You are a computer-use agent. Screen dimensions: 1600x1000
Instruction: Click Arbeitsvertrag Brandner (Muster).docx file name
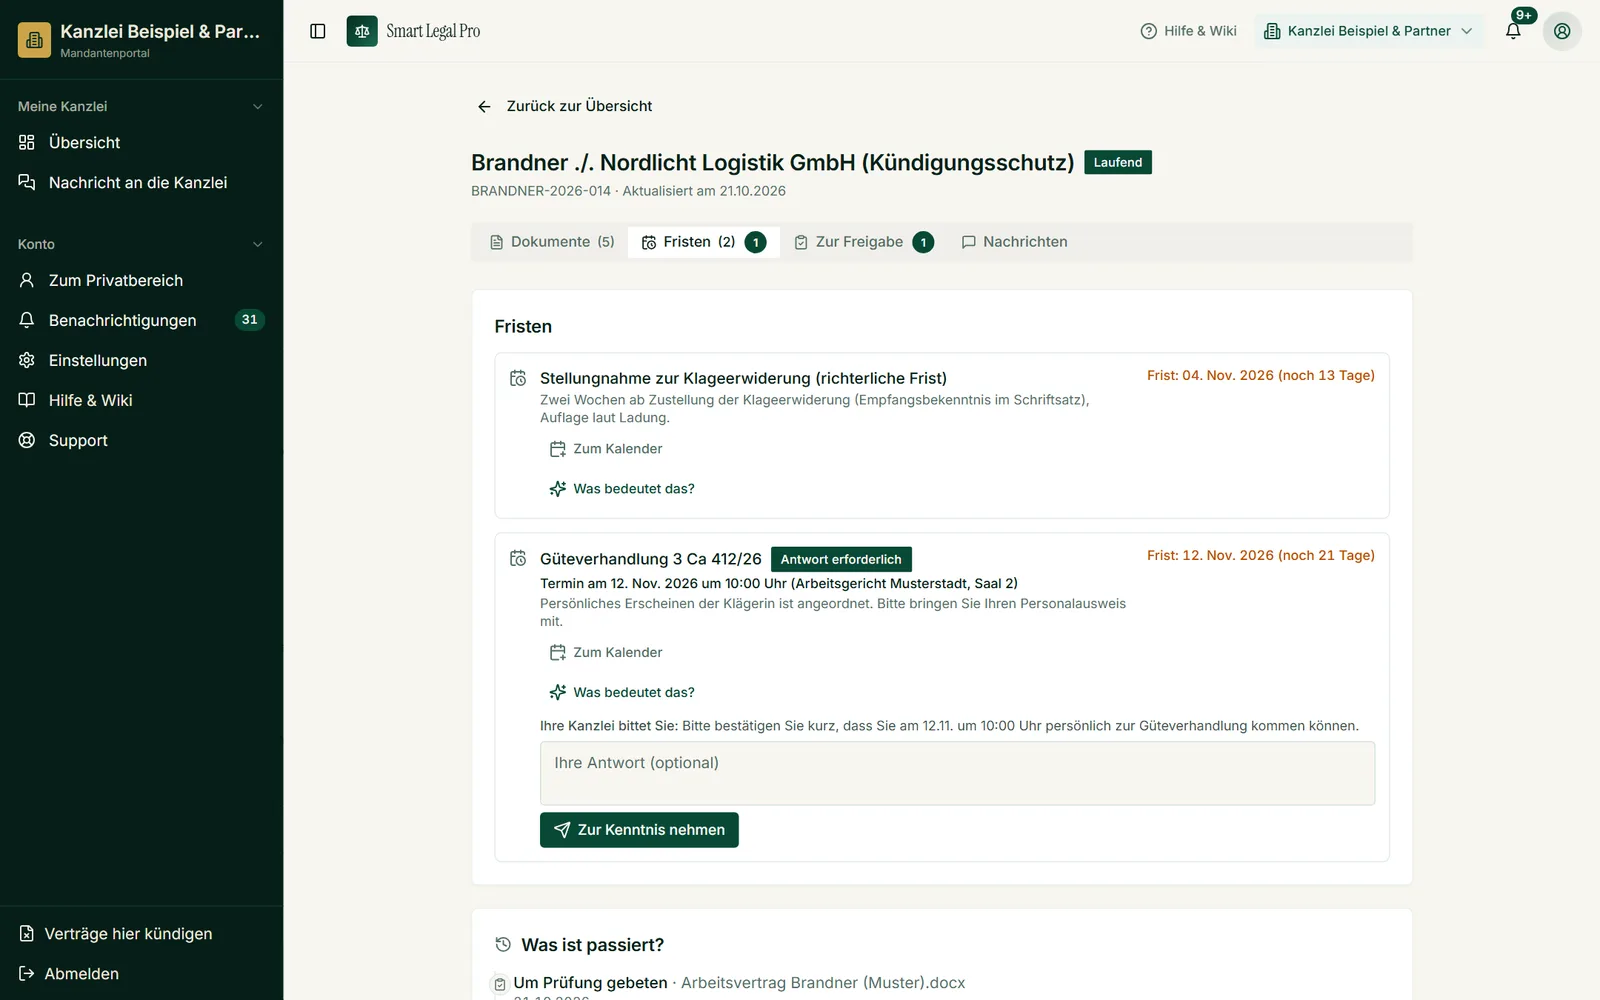tap(823, 983)
